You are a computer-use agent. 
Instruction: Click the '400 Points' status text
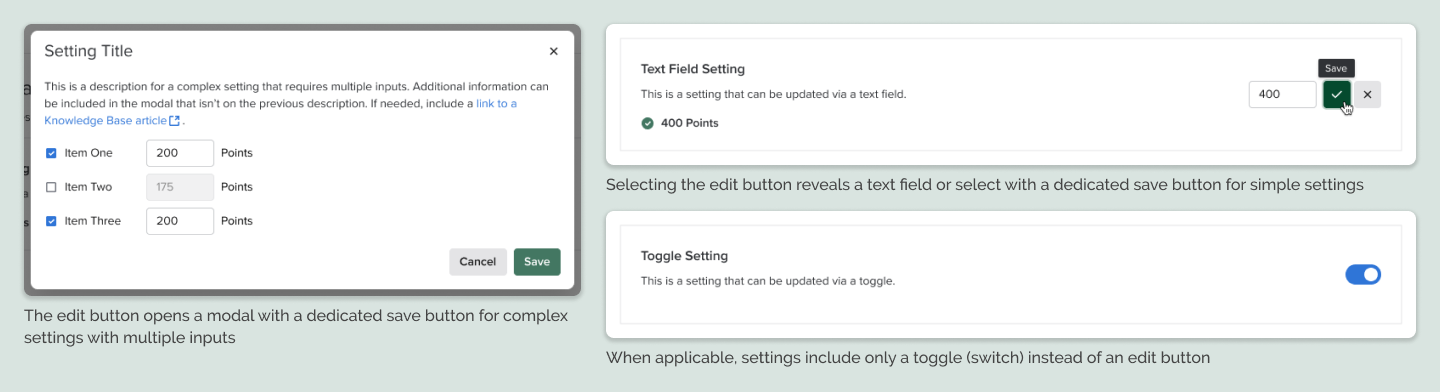689,123
